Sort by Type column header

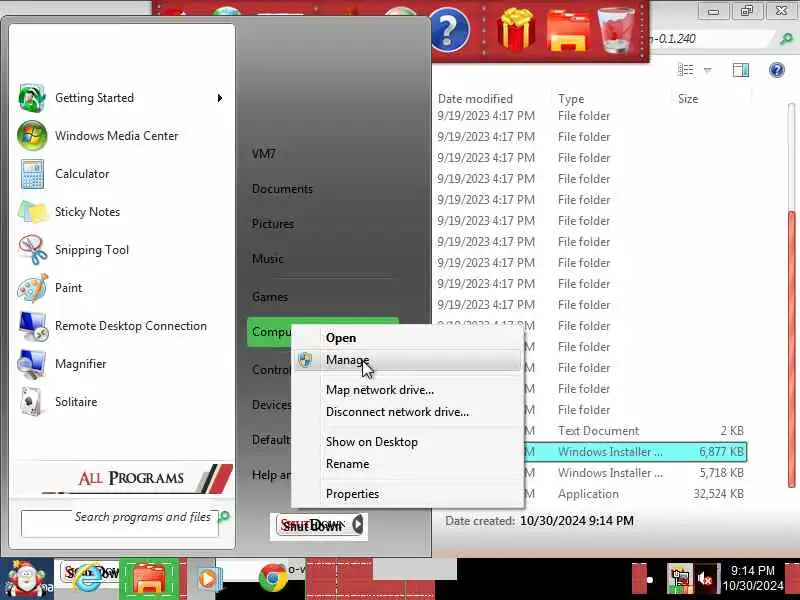(571, 98)
